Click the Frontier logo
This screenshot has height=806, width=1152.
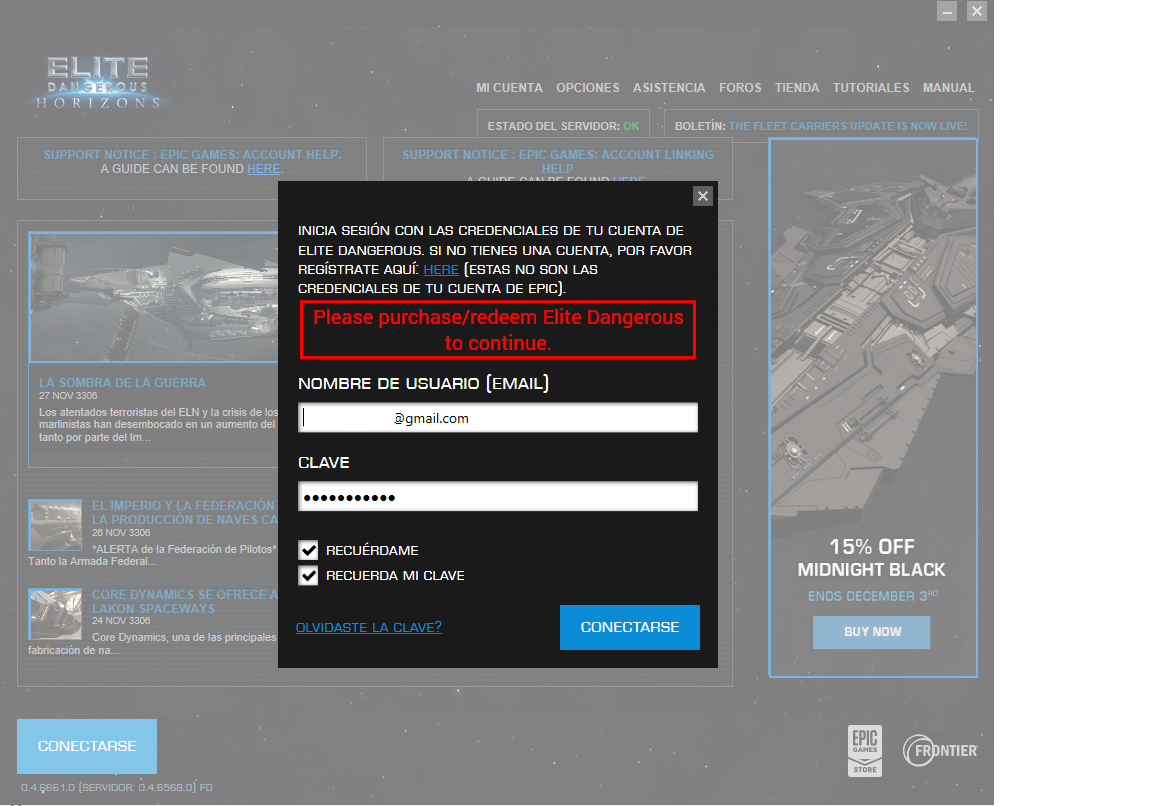coord(940,751)
